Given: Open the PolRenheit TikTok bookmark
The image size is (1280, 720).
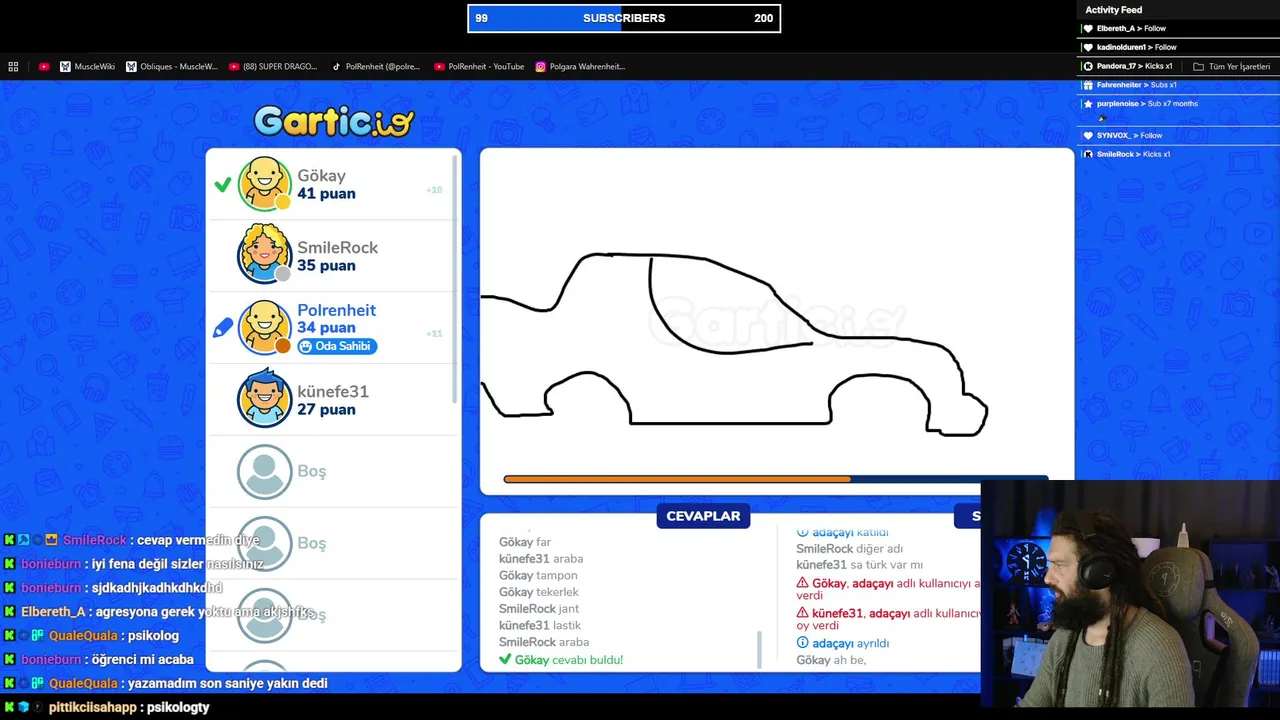Looking at the screenshot, I should (x=376, y=67).
